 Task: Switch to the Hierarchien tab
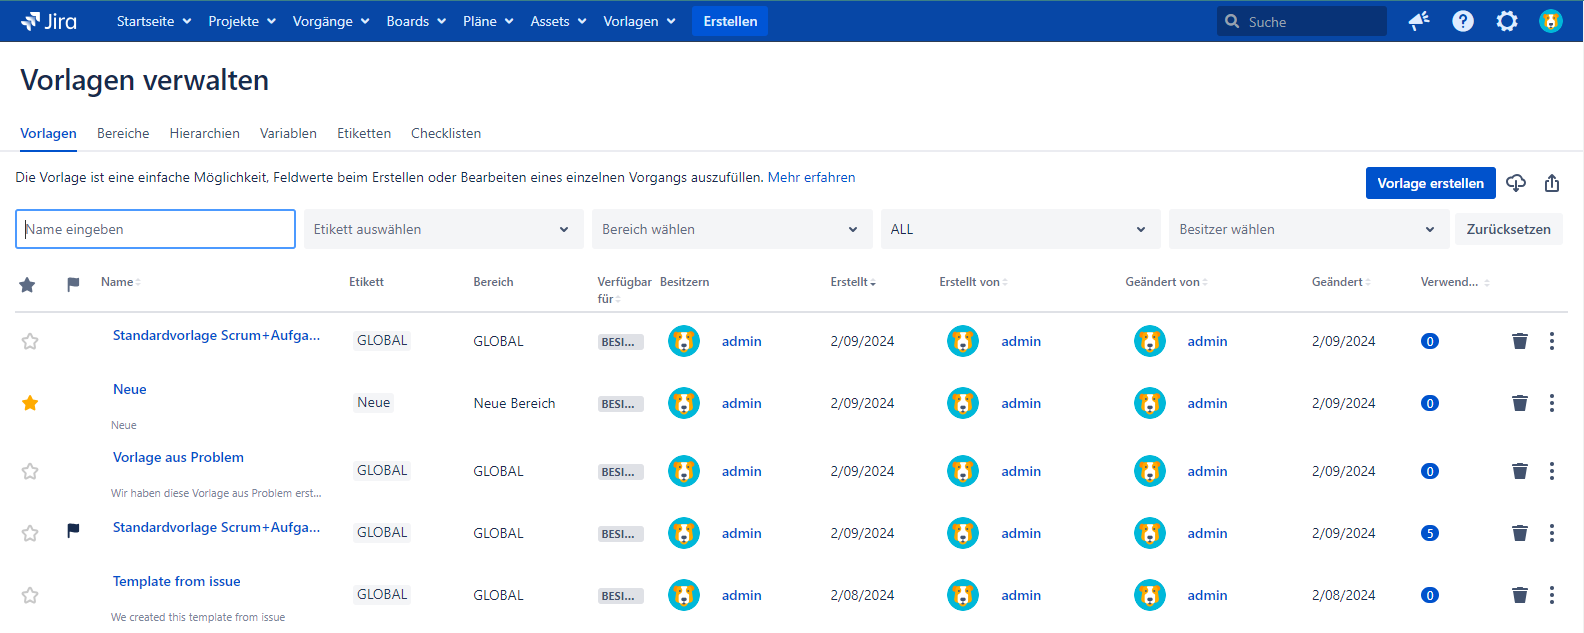204,133
